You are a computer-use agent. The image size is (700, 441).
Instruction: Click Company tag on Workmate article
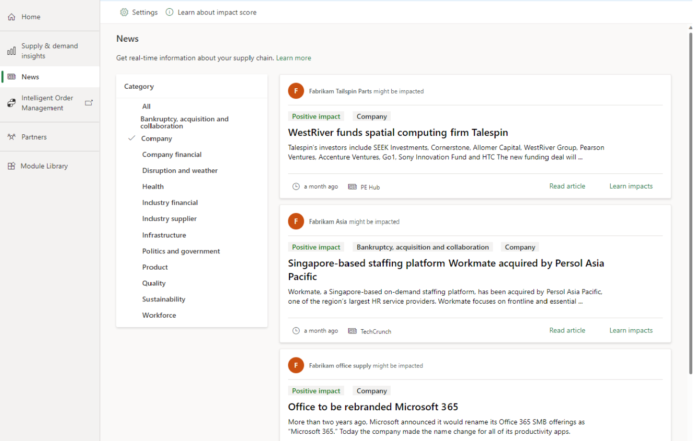[520, 247]
